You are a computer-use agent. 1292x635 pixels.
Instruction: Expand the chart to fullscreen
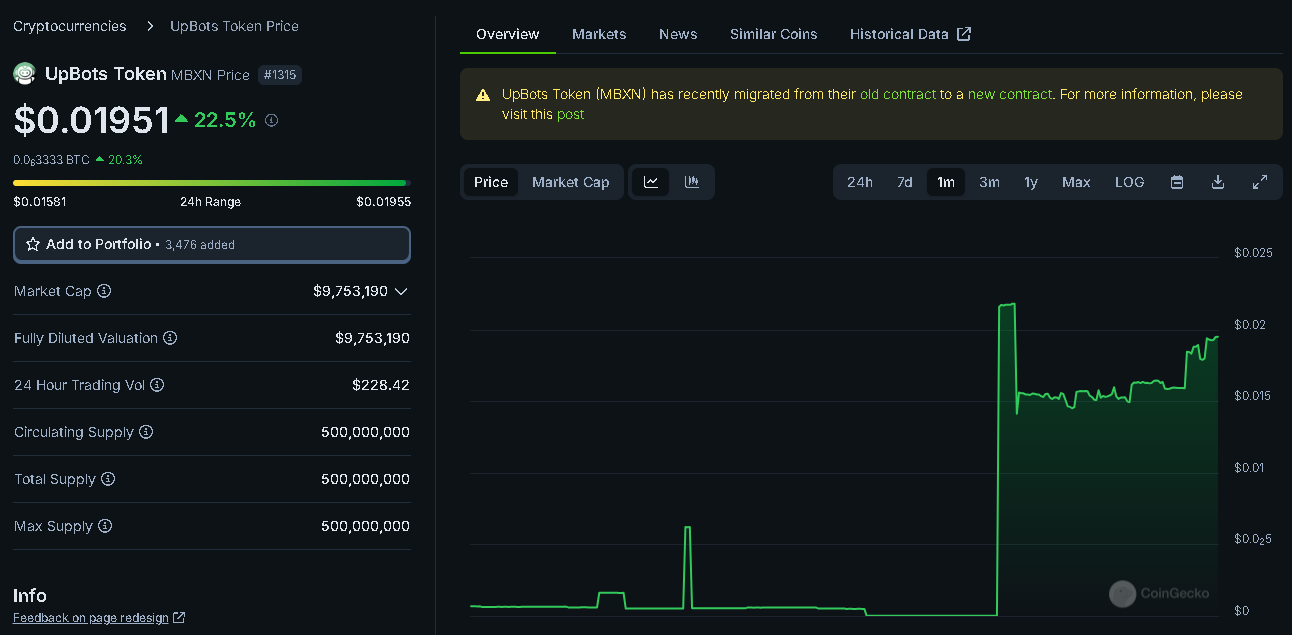[x=1260, y=182]
